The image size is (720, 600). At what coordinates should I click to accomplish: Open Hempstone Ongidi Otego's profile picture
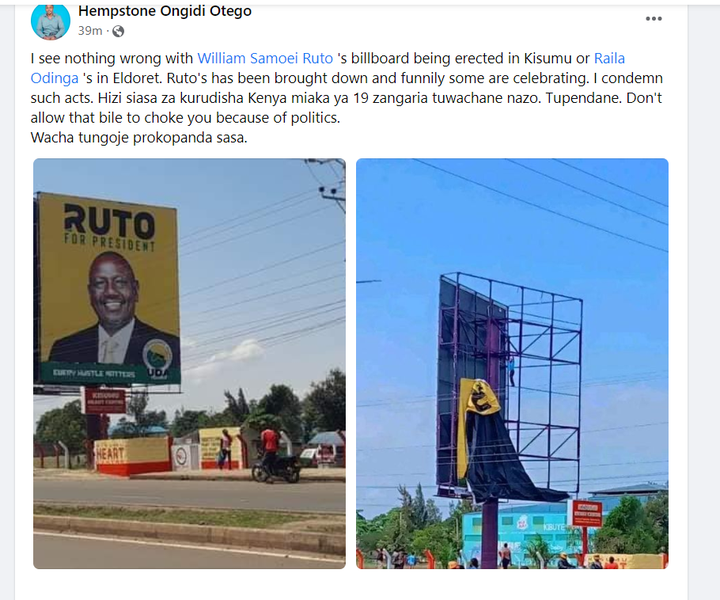pos(51,20)
